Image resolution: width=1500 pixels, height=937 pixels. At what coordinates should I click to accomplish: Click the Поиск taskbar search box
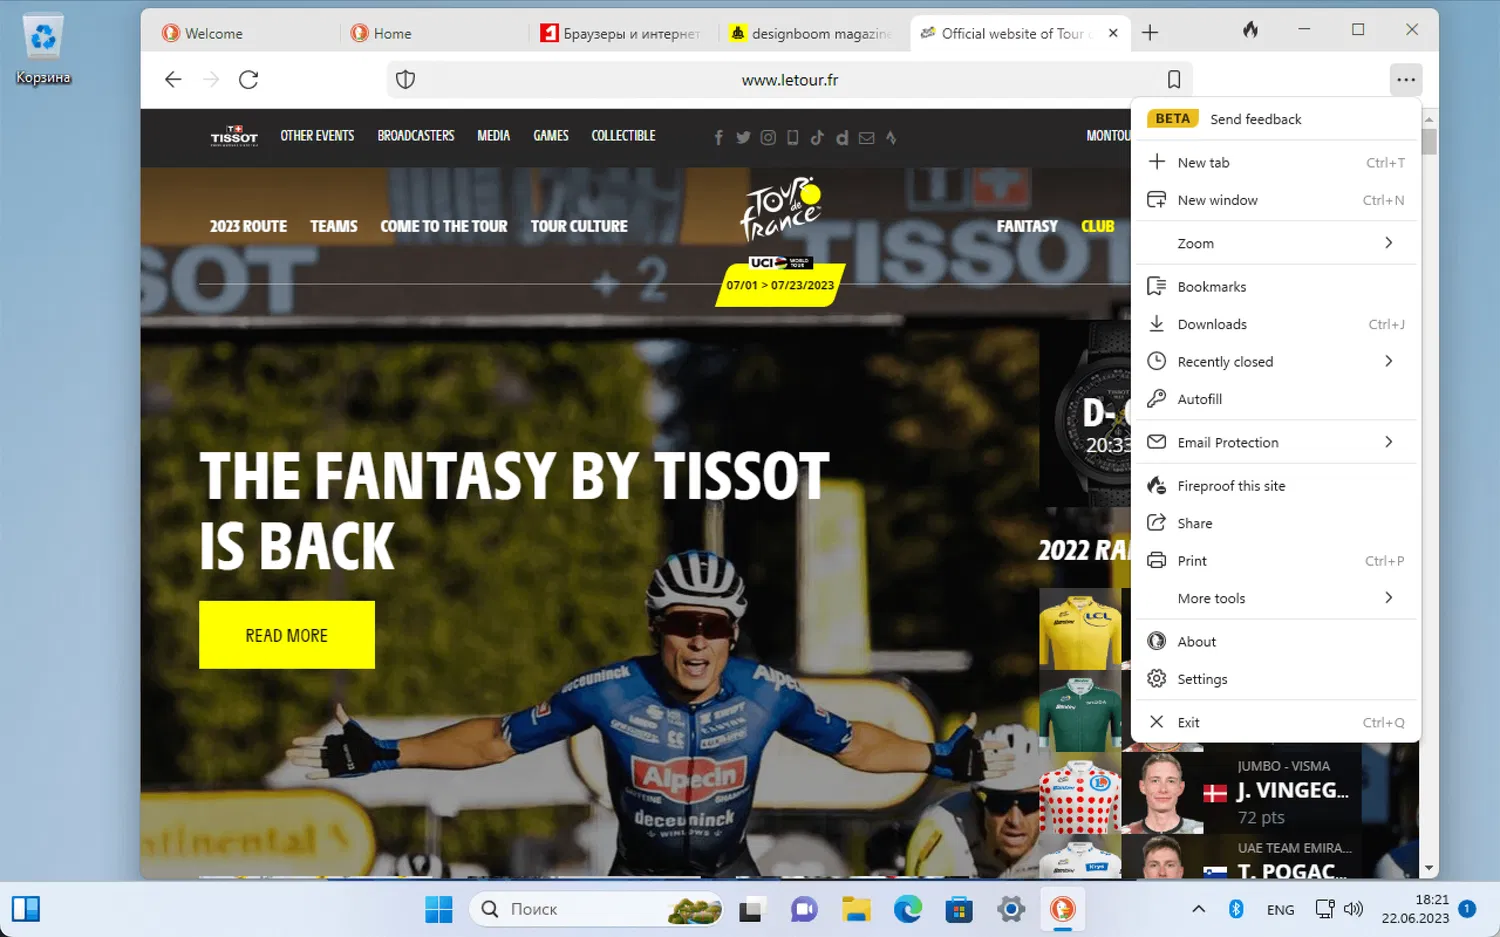596,909
